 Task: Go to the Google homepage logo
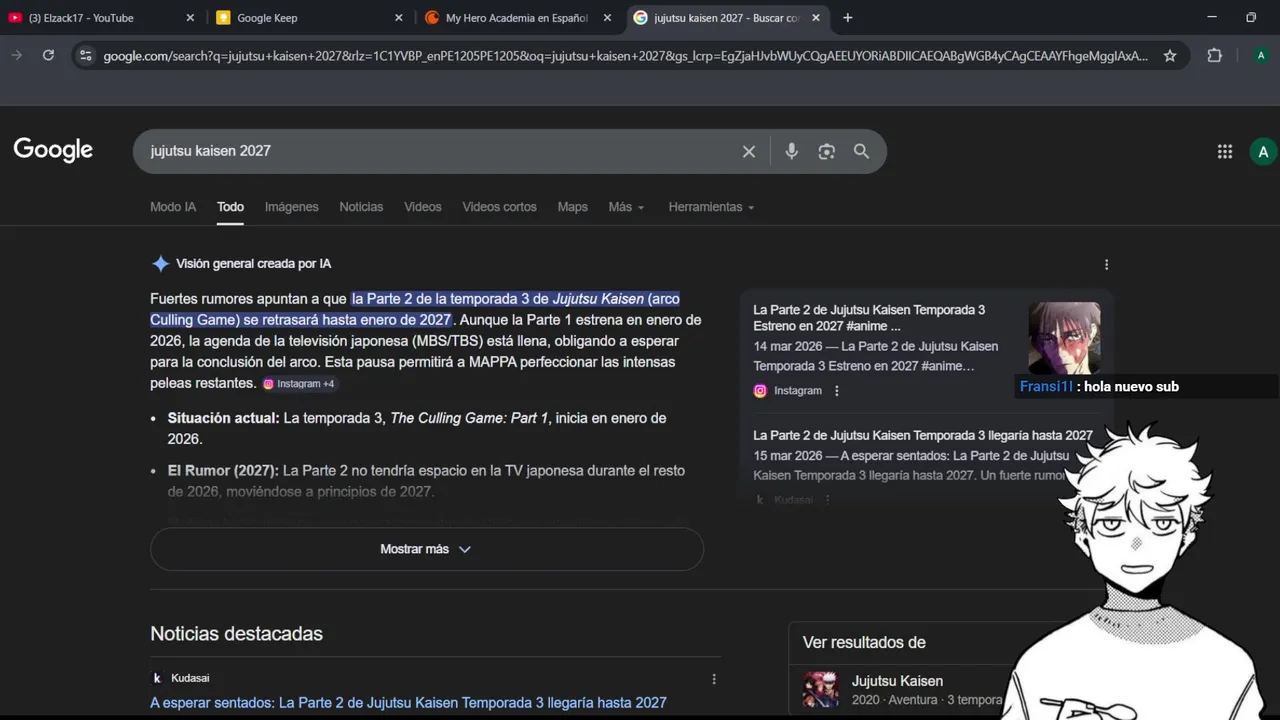tap(53, 150)
